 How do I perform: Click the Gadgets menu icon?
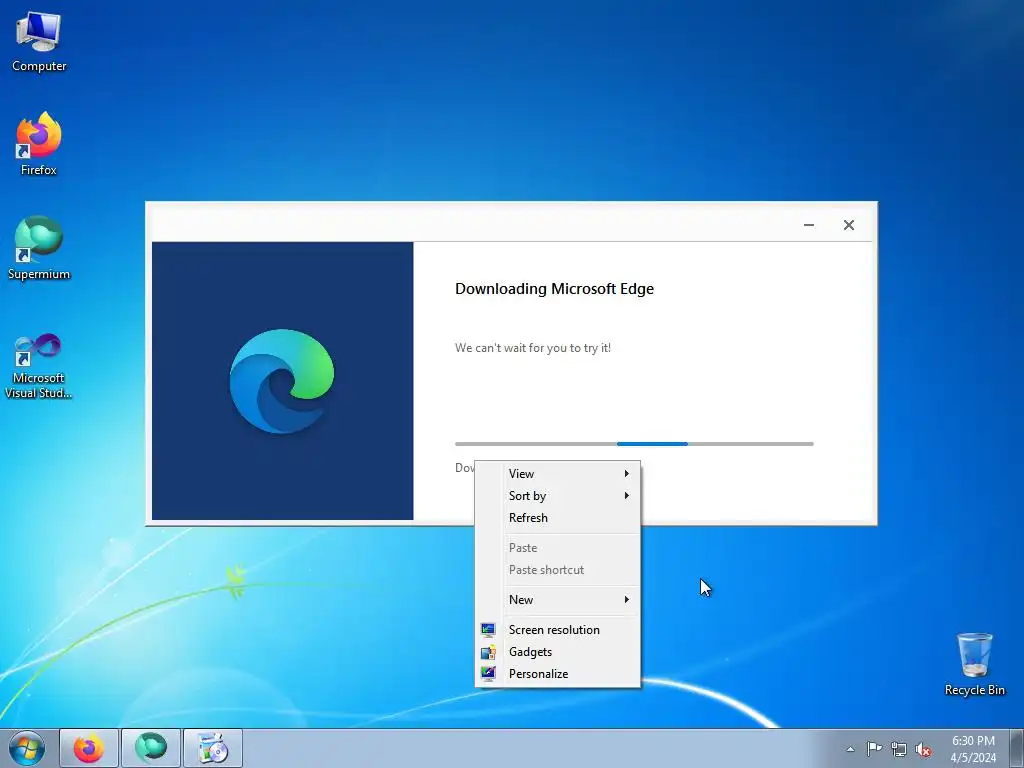(488, 652)
